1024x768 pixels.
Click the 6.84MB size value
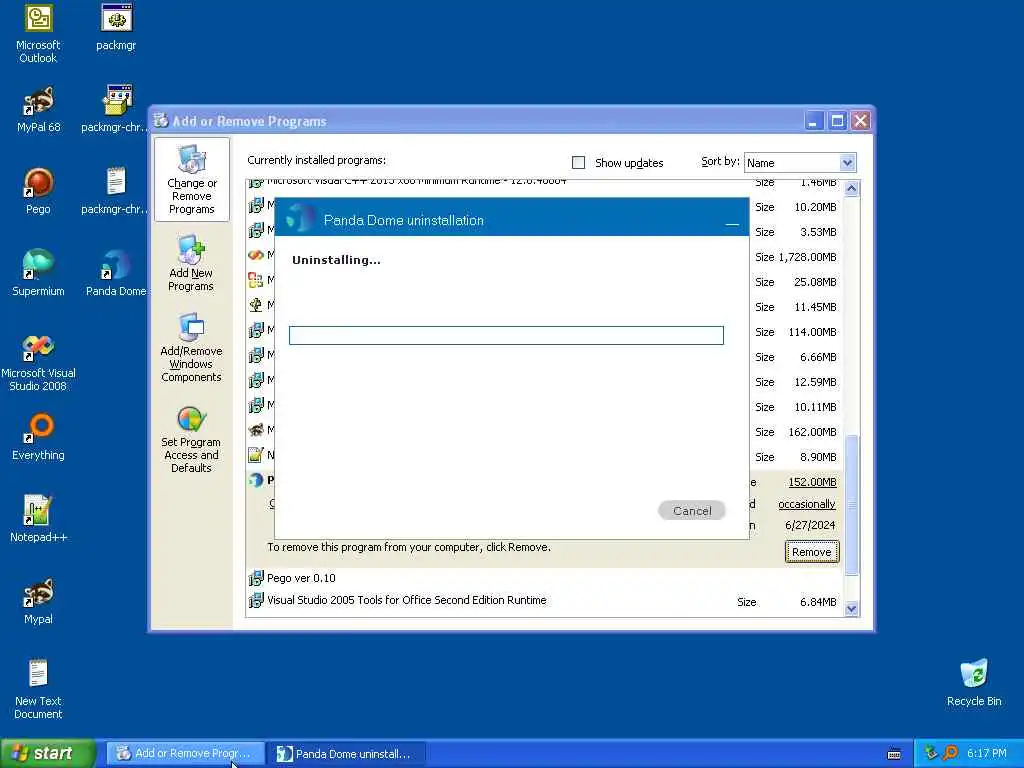(818, 601)
